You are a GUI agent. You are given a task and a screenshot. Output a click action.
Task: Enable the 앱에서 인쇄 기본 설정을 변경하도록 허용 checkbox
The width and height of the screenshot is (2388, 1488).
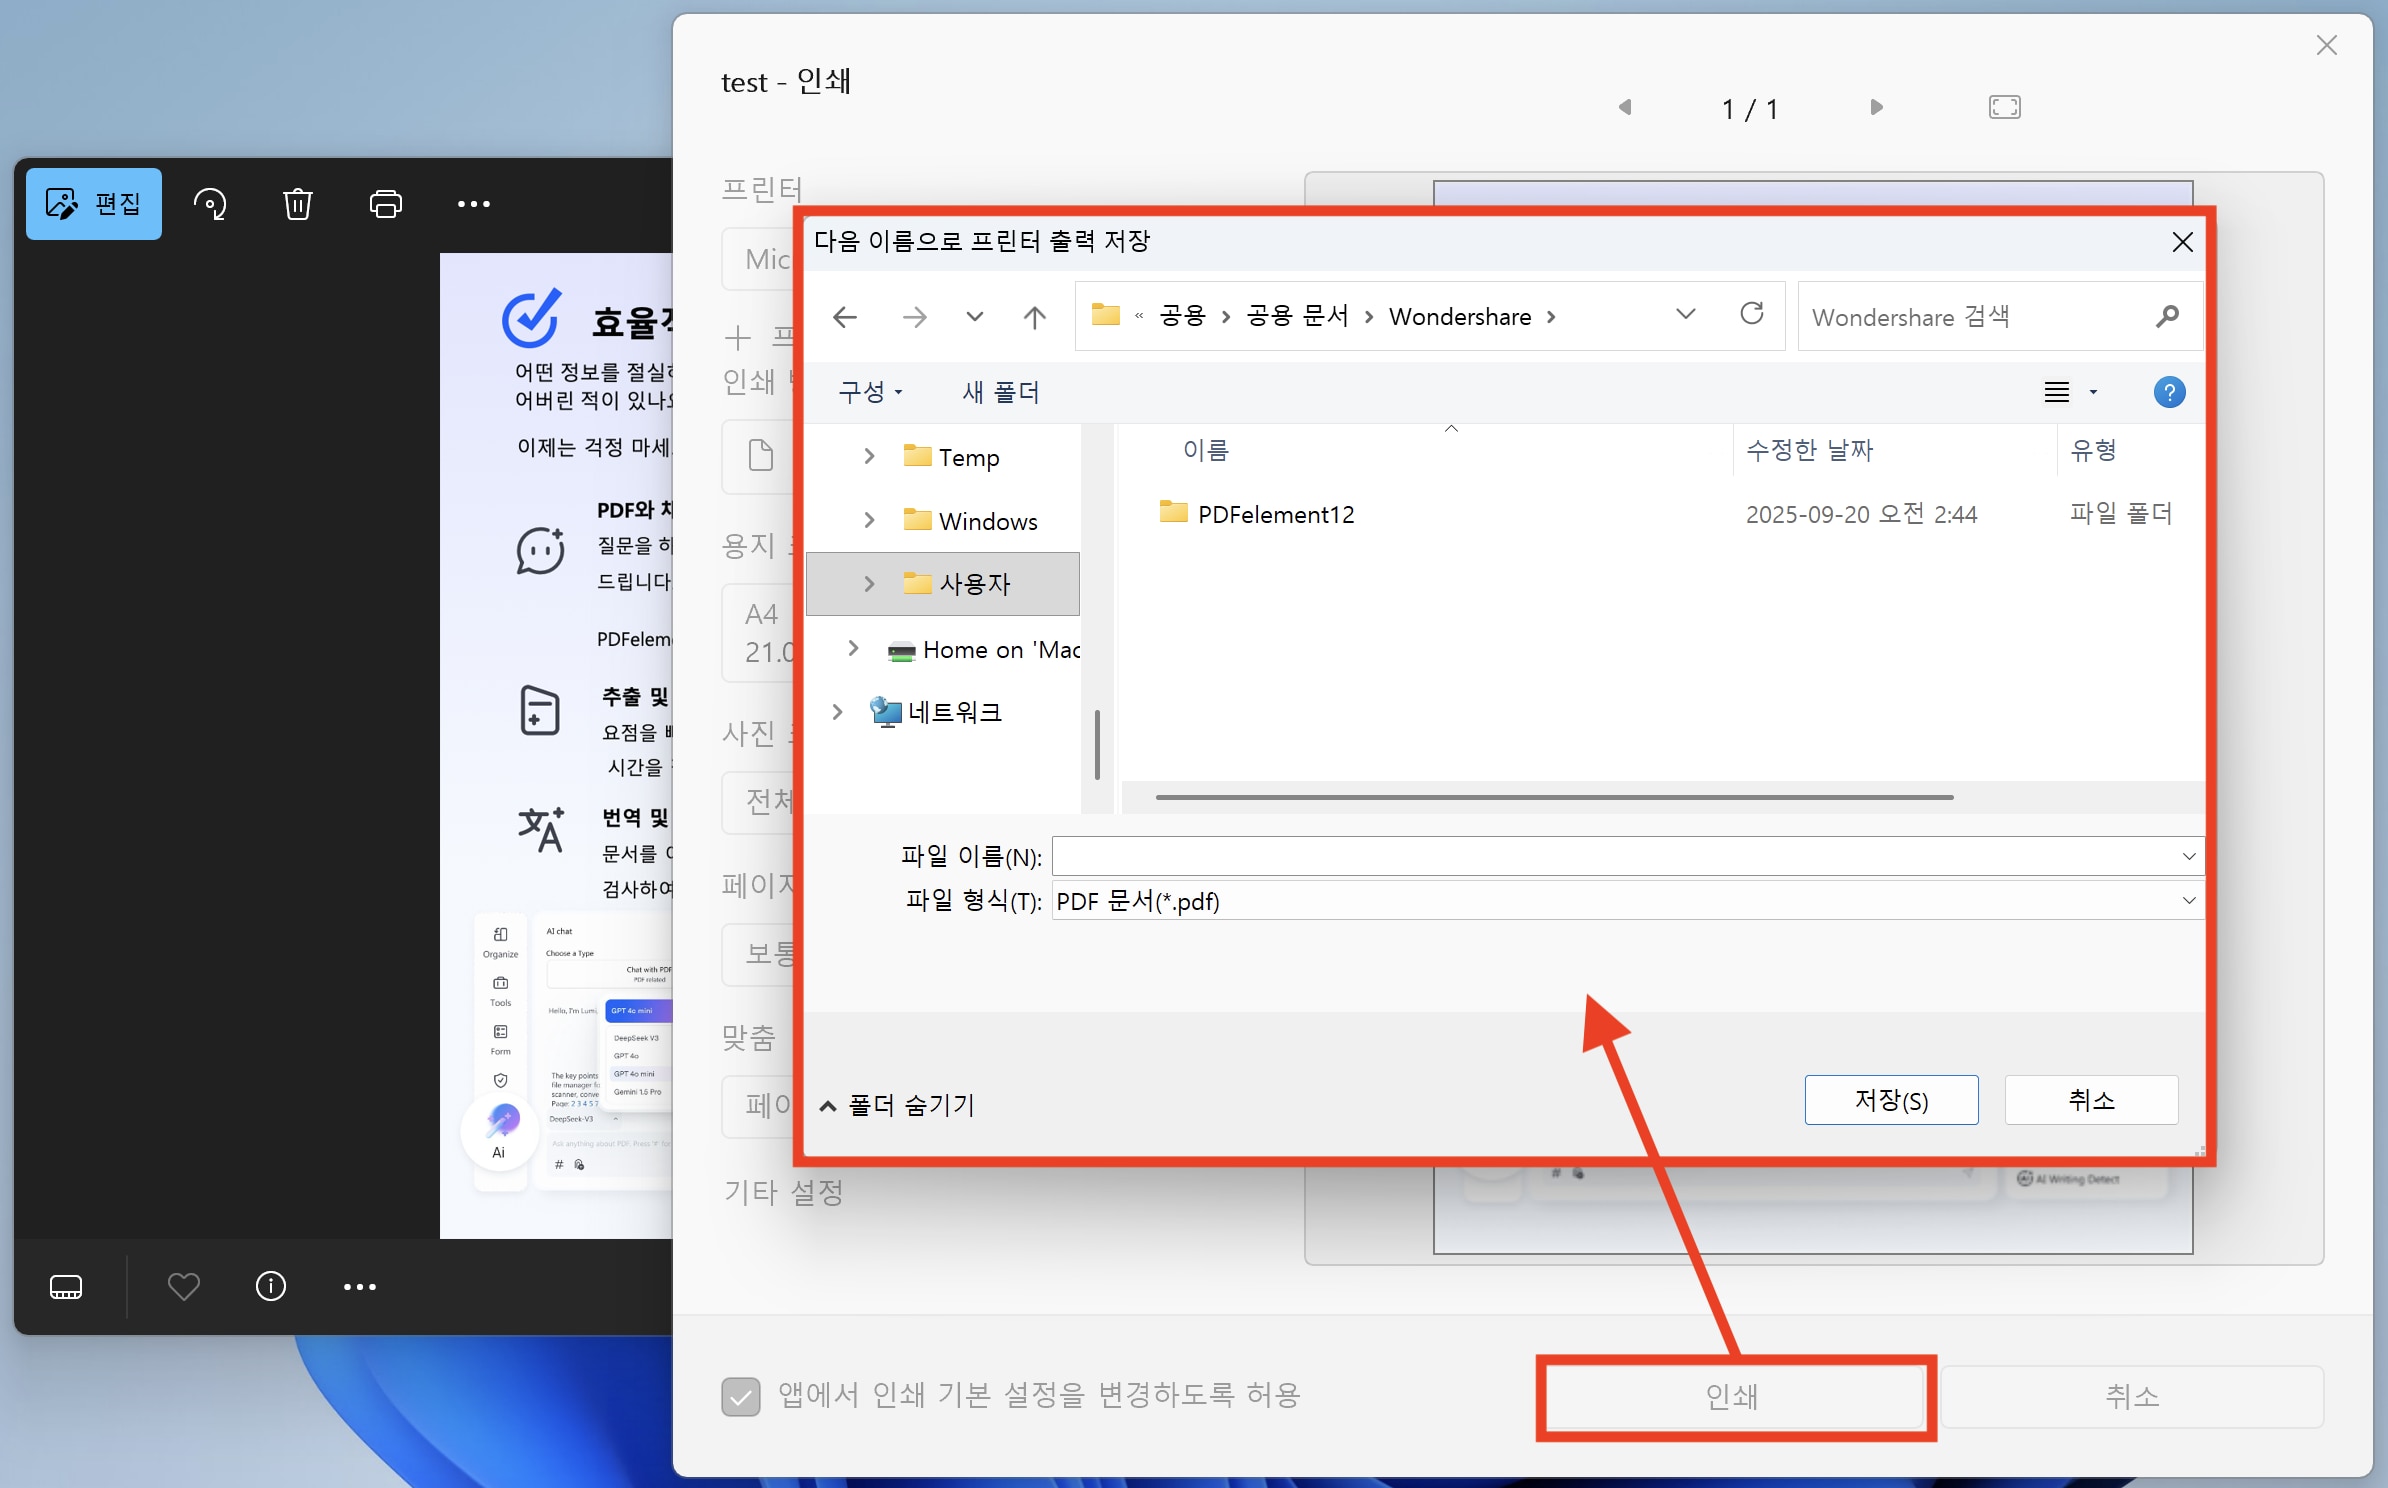(740, 1396)
